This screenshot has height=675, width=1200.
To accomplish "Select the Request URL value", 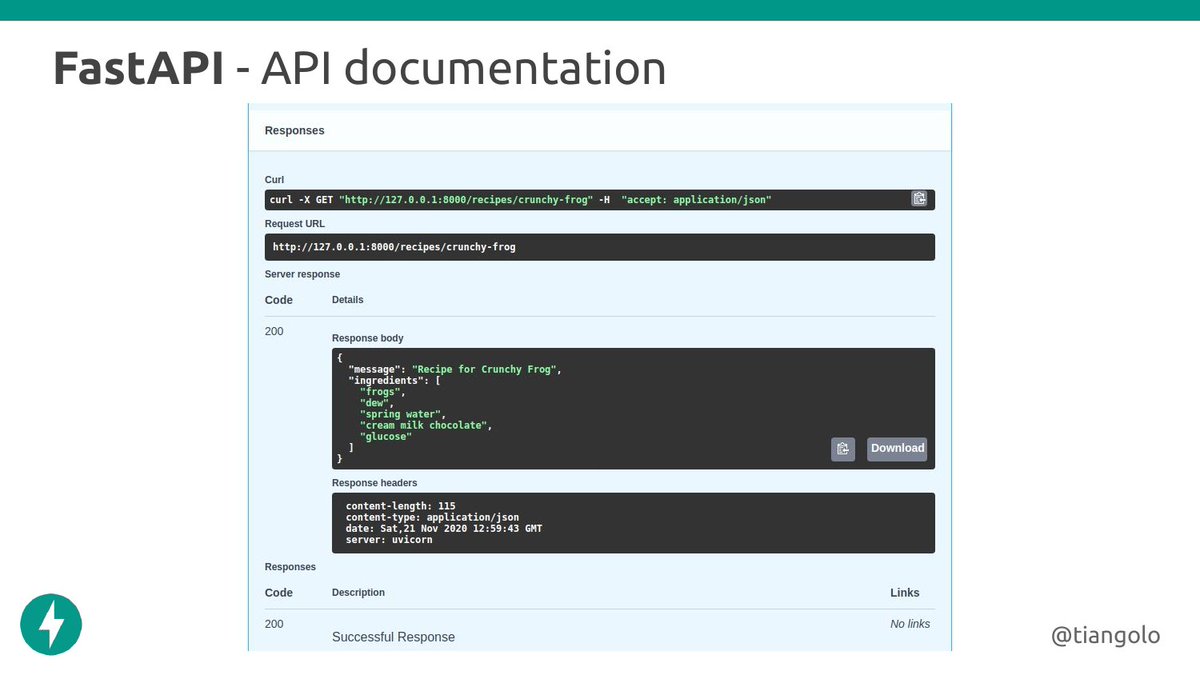I will (x=394, y=246).
